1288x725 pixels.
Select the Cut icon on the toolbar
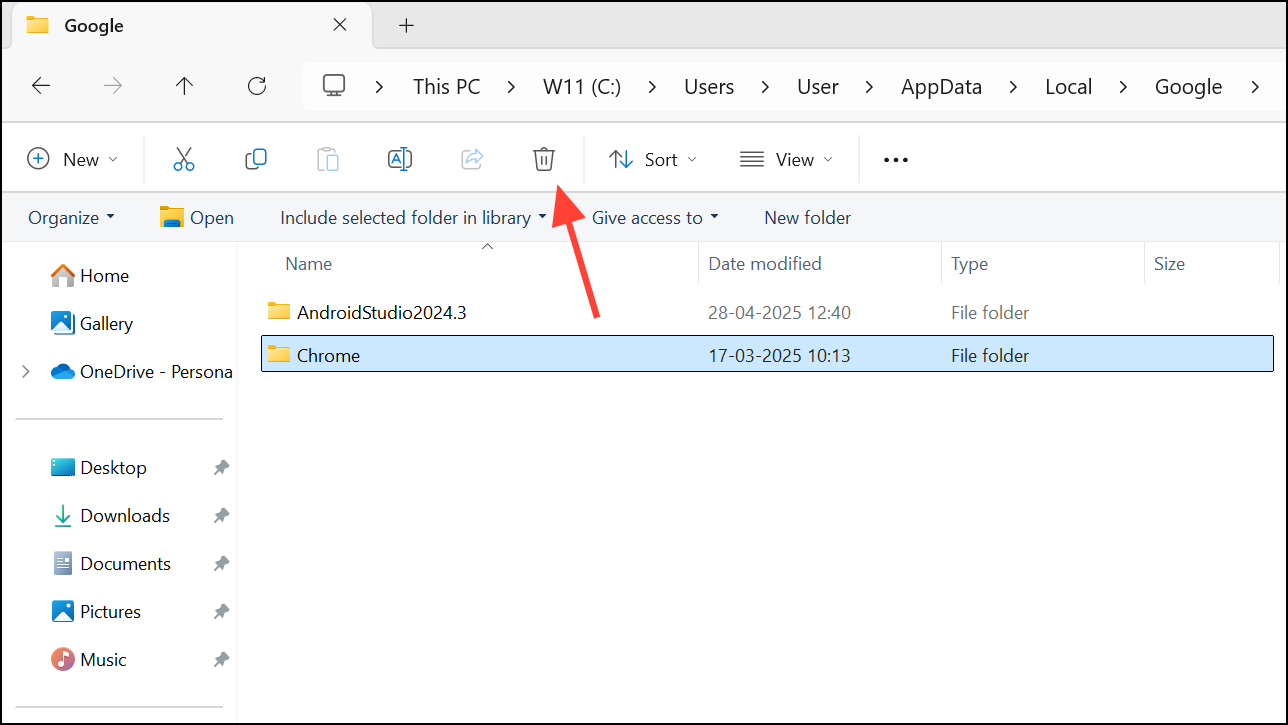tap(184, 159)
